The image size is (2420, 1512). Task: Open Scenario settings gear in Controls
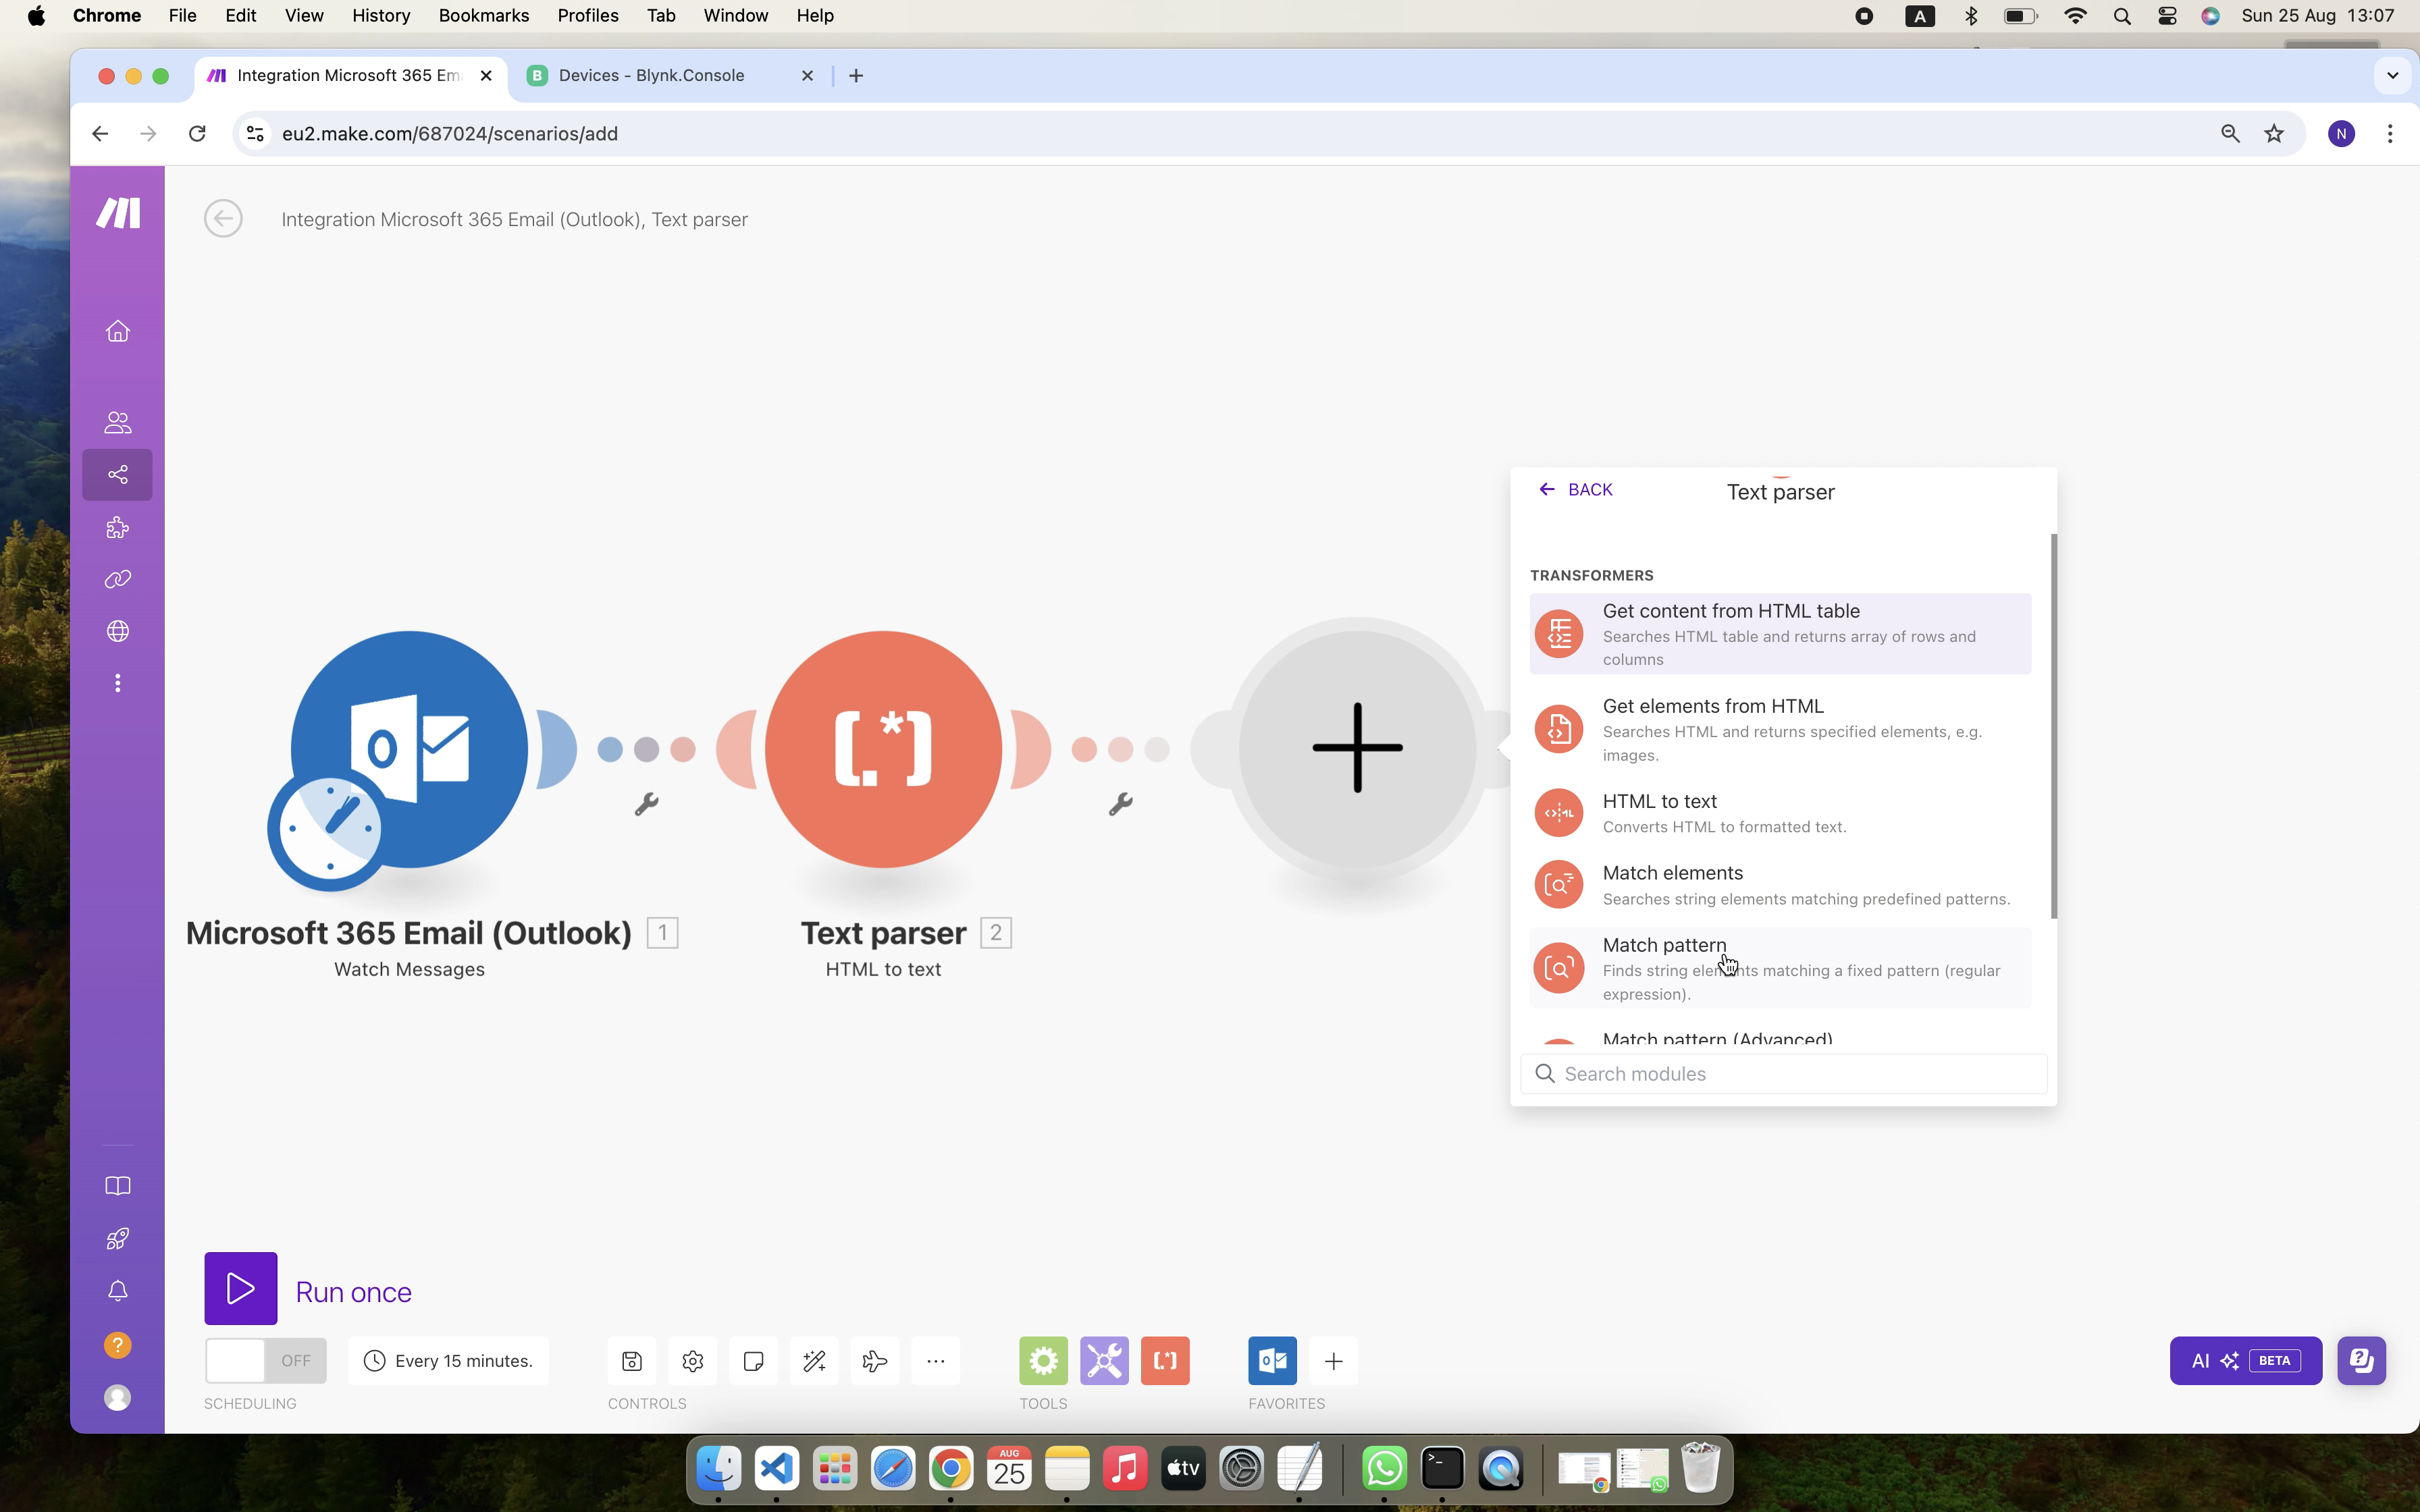pos(693,1360)
